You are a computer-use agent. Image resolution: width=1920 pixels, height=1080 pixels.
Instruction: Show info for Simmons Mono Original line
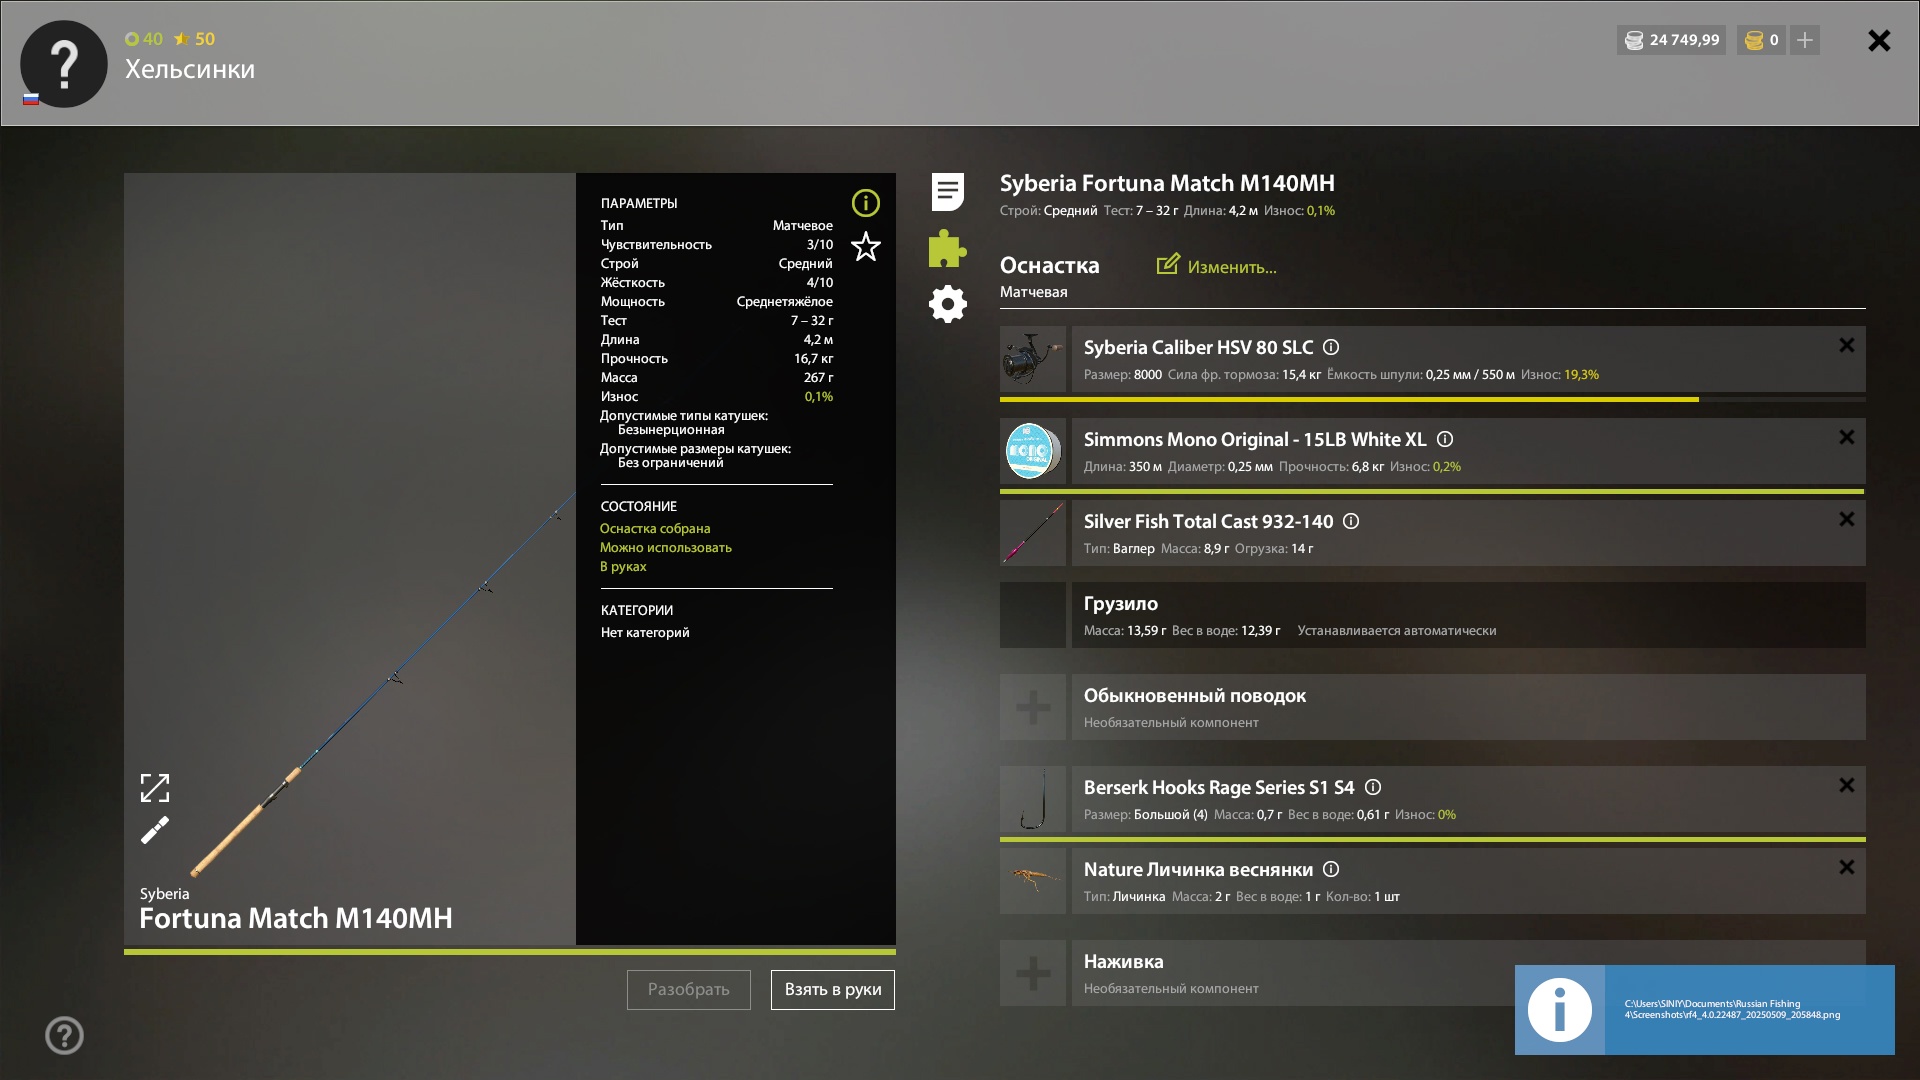click(1445, 439)
